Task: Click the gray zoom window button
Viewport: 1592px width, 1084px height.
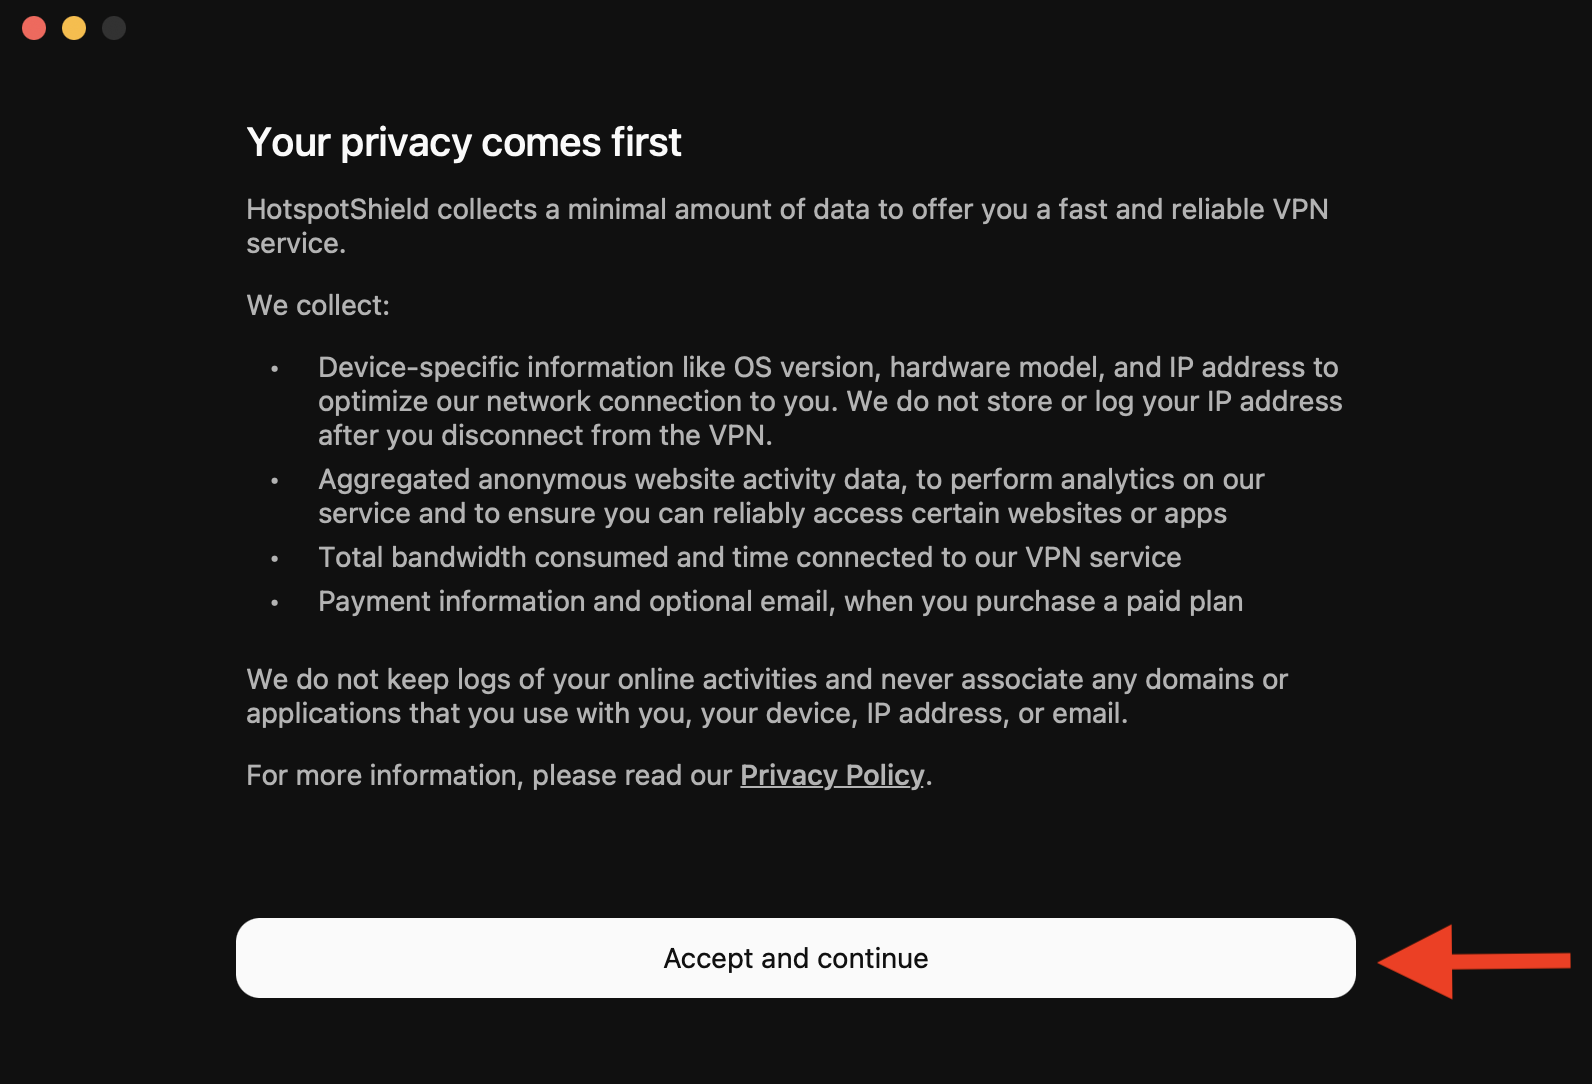Action: [113, 27]
